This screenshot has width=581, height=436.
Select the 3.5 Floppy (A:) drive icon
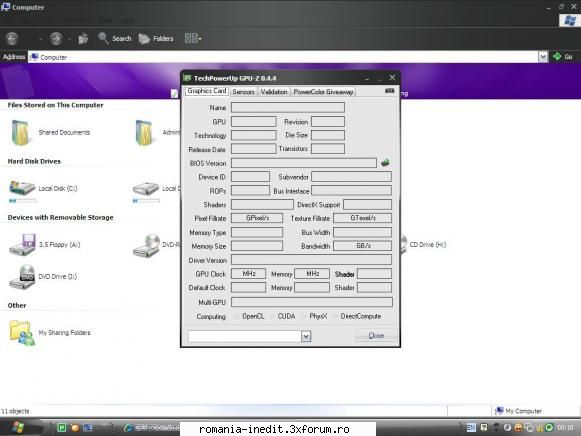pos(22,244)
